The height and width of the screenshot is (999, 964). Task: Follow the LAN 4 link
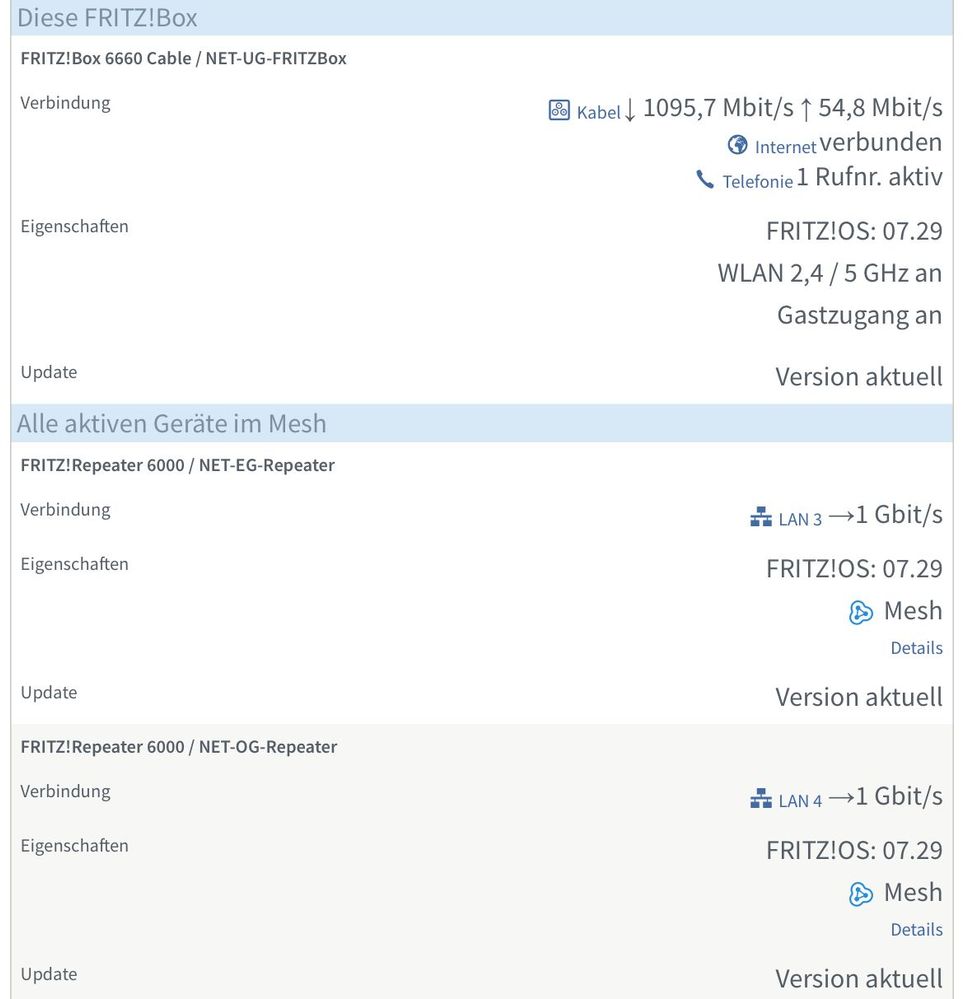(800, 801)
